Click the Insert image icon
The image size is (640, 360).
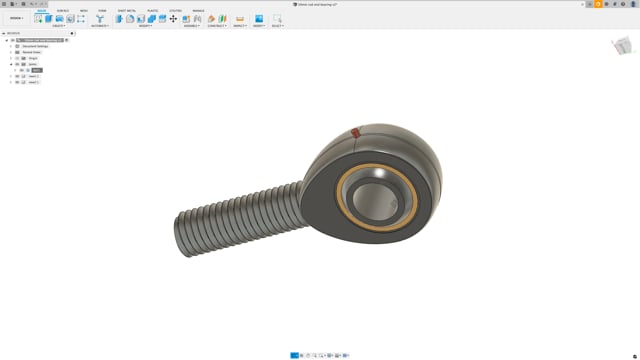pyautogui.click(x=259, y=19)
